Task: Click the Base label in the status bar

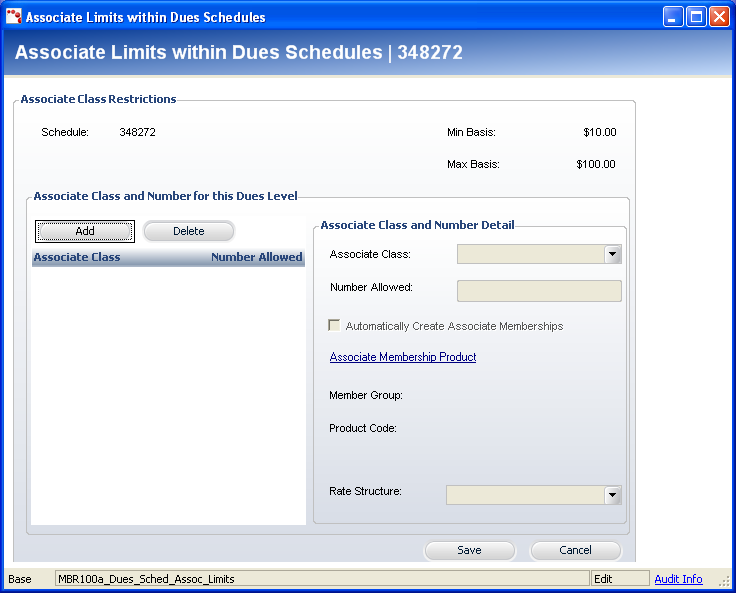Action: coord(20,579)
